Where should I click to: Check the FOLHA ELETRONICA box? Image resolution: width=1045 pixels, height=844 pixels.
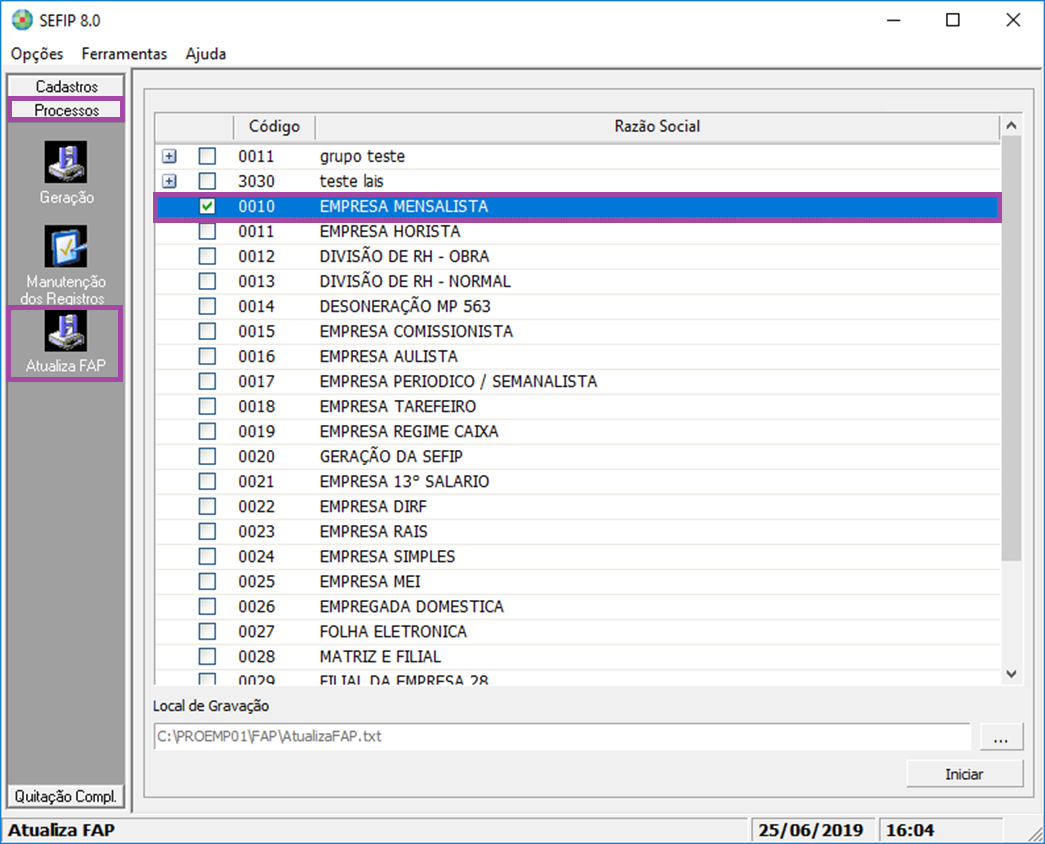click(x=207, y=631)
